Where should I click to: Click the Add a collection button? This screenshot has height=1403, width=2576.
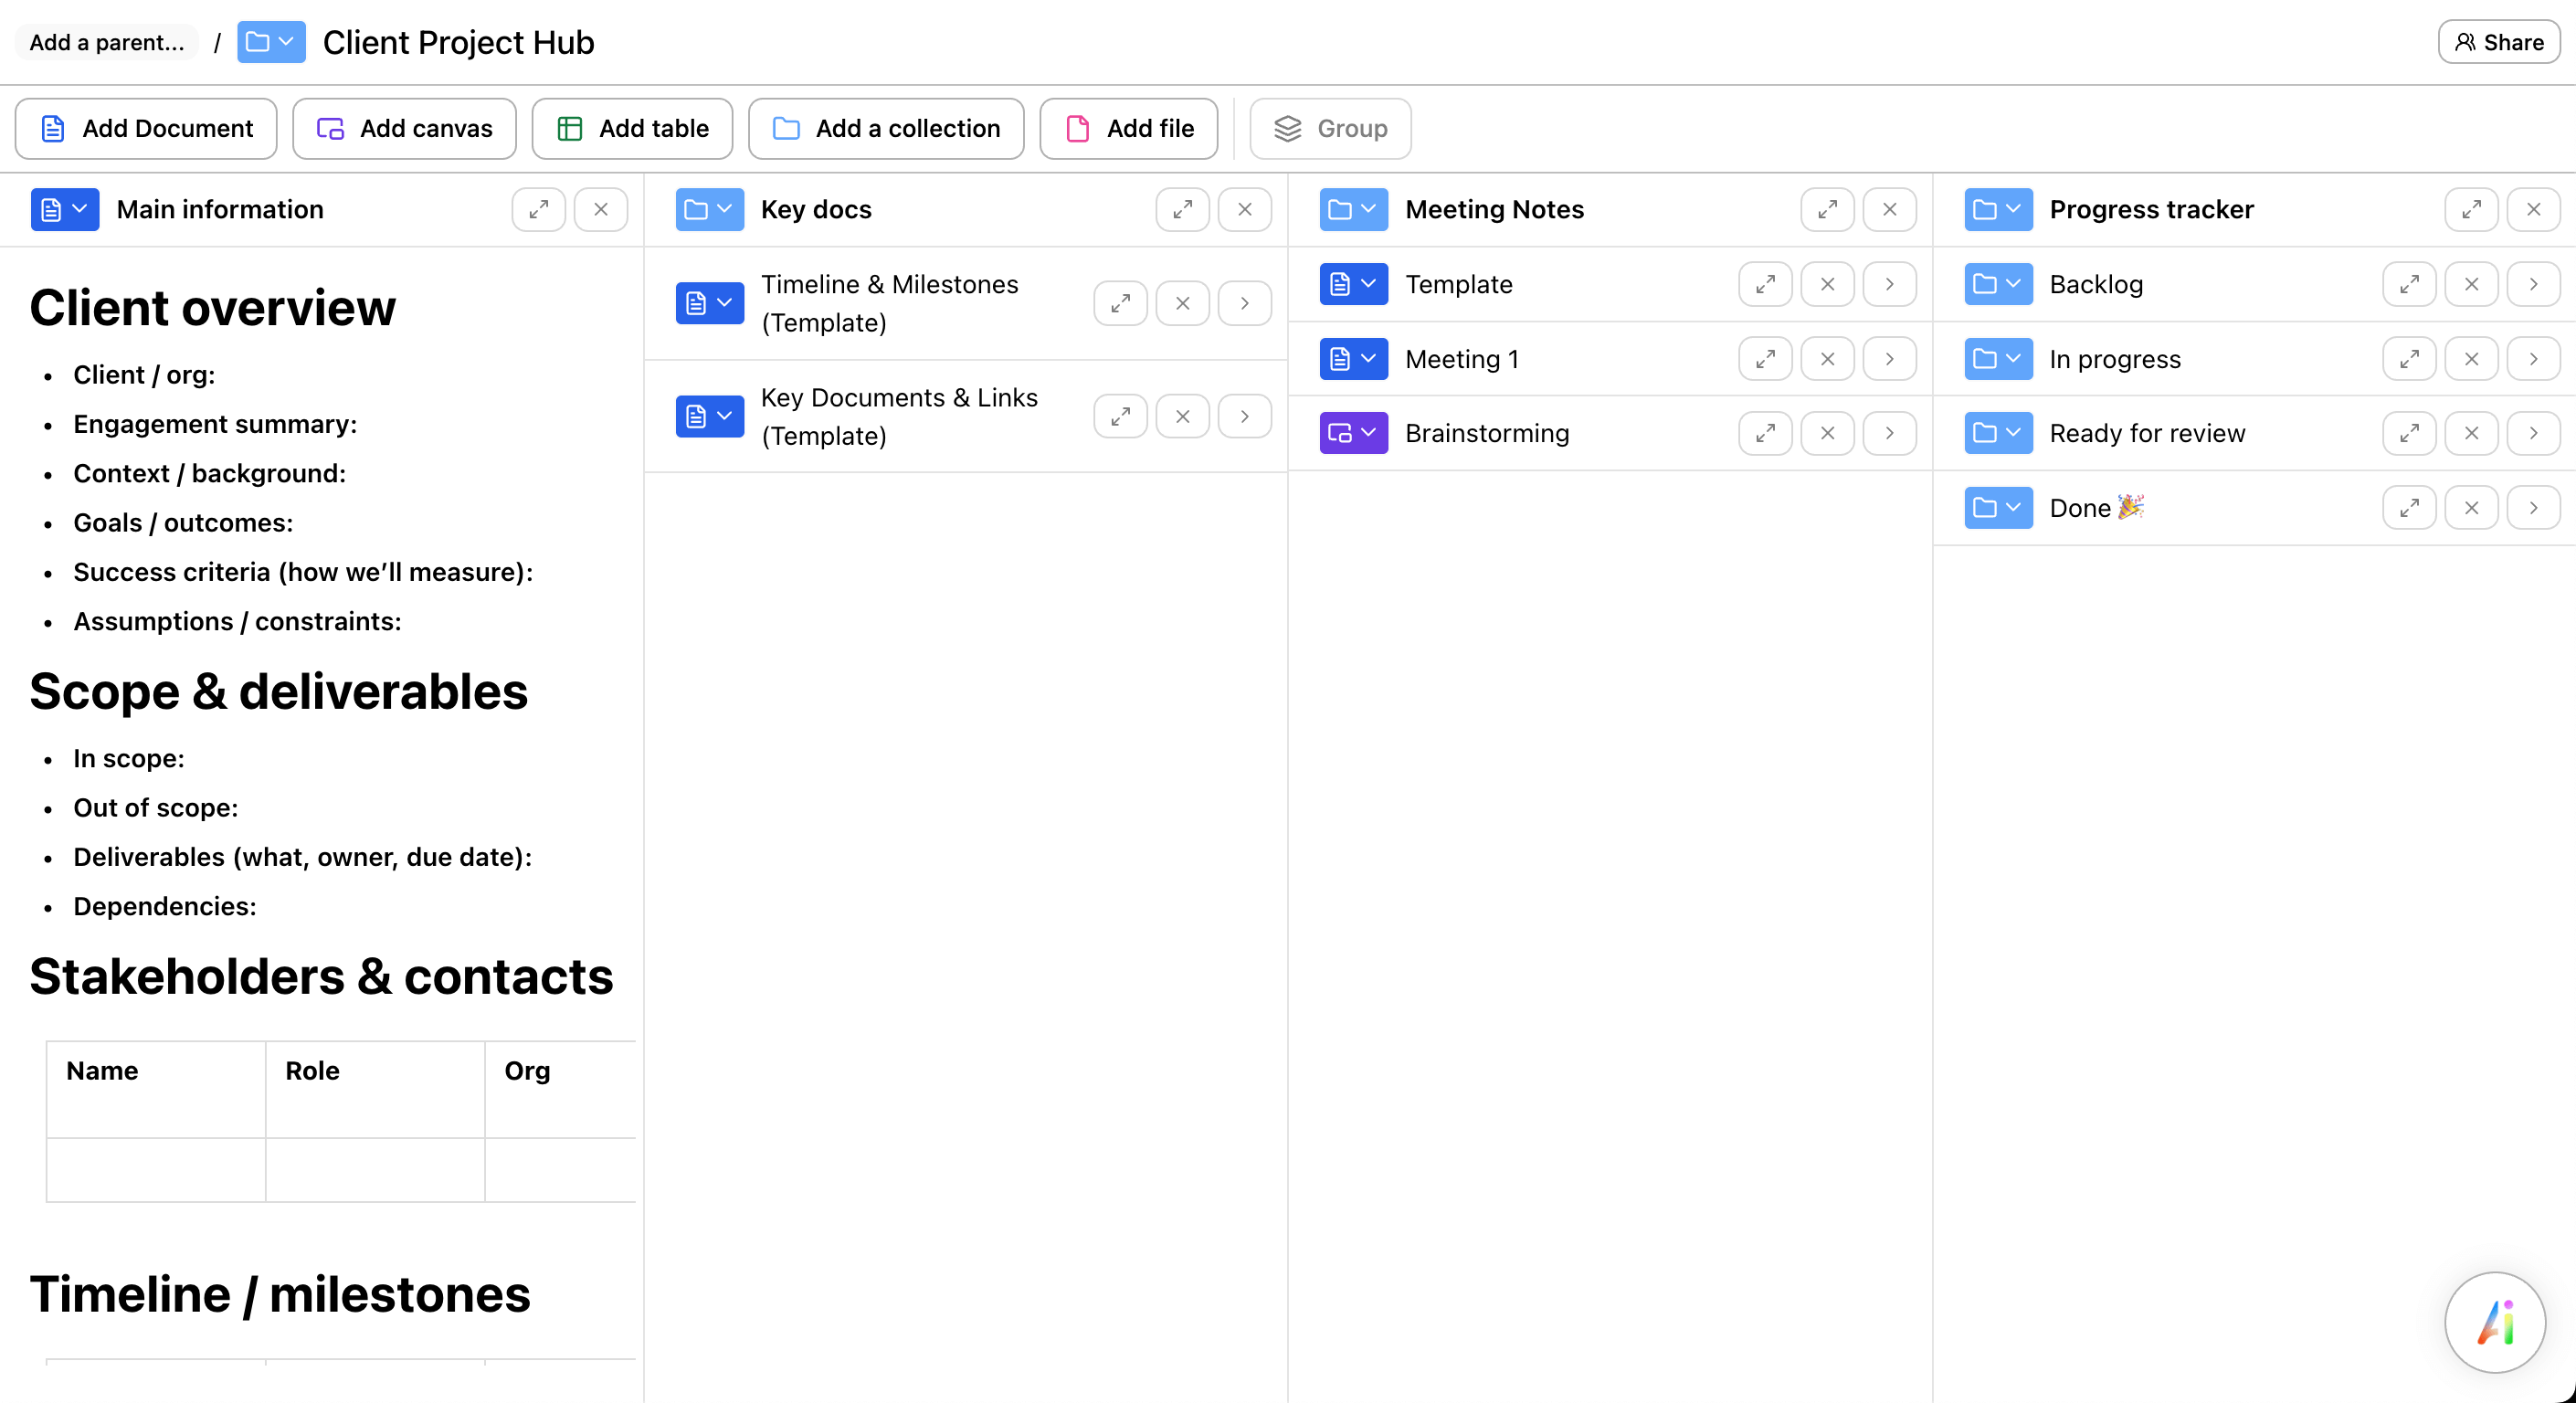coord(886,128)
